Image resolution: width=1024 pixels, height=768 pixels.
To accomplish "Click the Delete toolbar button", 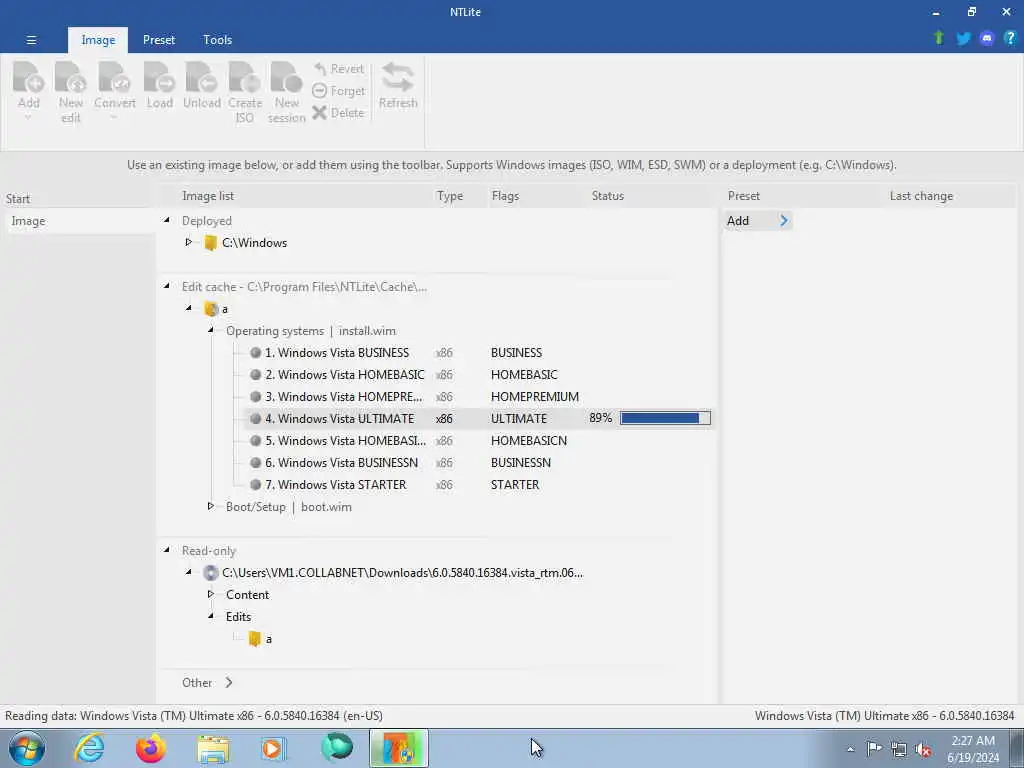I will 338,113.
